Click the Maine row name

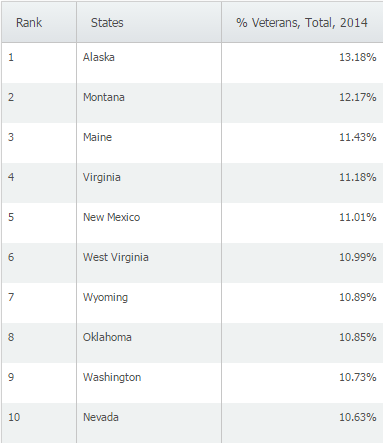(x=97, y=137)
